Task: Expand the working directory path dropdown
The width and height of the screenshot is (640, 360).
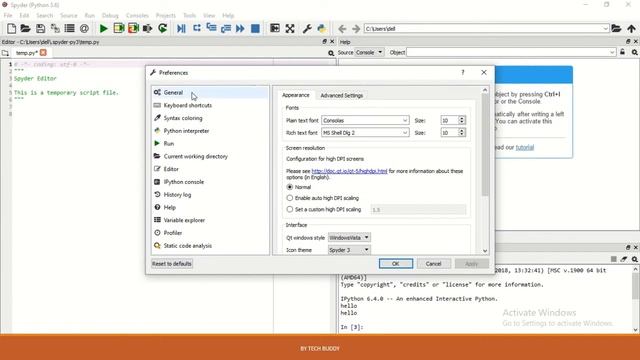Action: click(x=605, y=29)
